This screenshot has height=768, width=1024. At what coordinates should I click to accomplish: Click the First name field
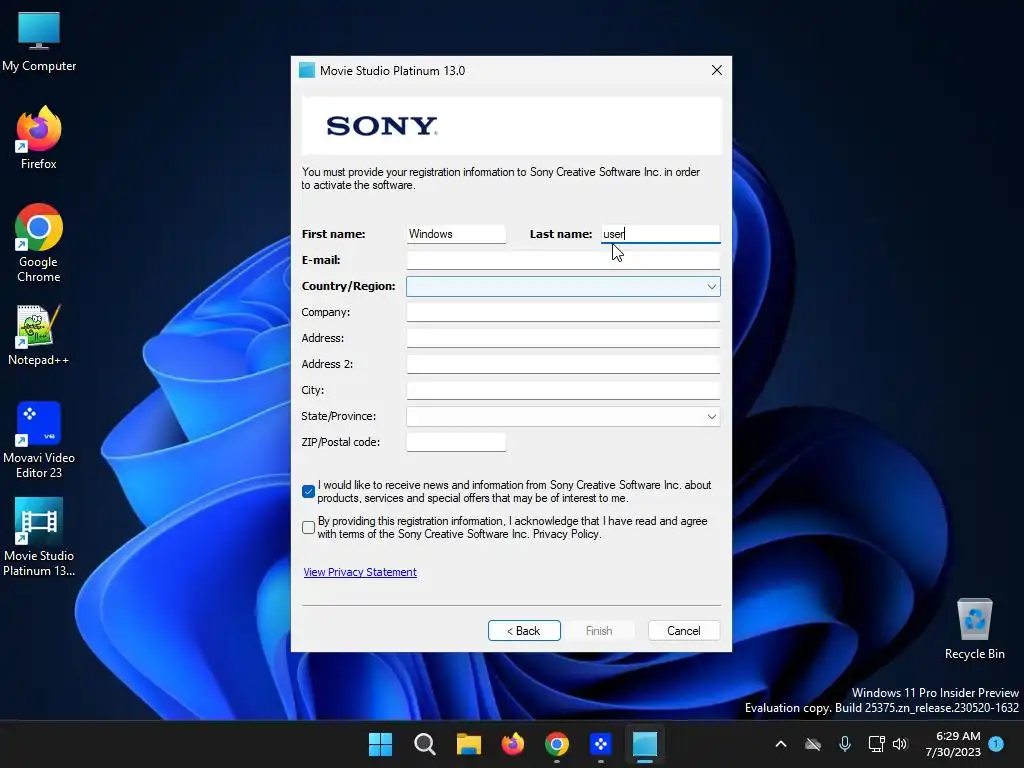tap(456, 234)
